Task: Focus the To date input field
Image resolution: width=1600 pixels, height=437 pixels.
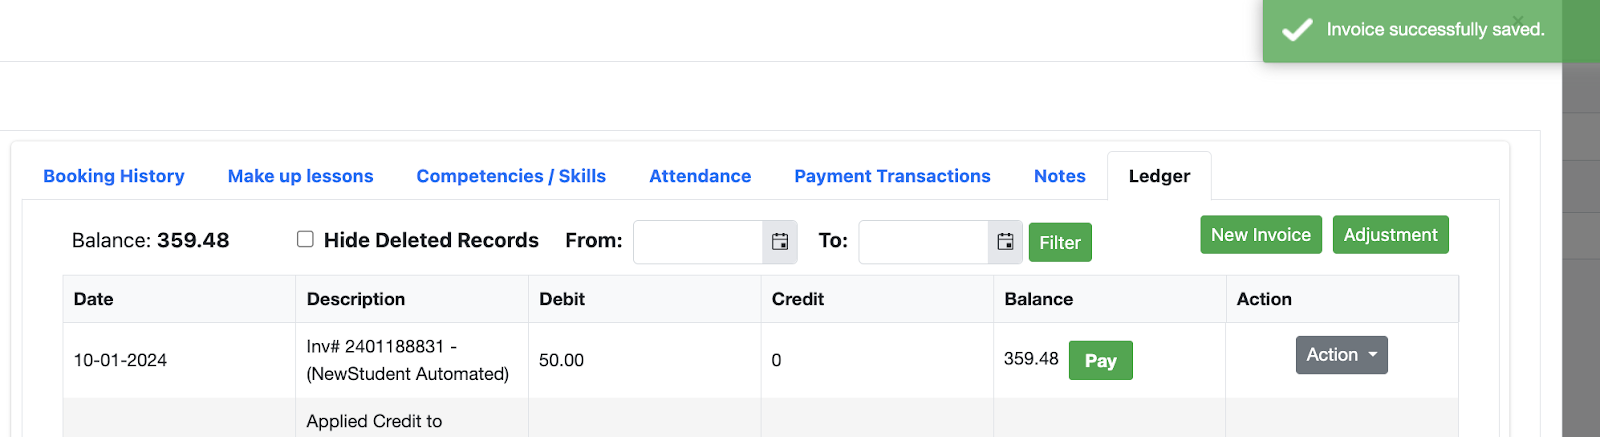Action: pyautogui.click(x=923, y=242)
